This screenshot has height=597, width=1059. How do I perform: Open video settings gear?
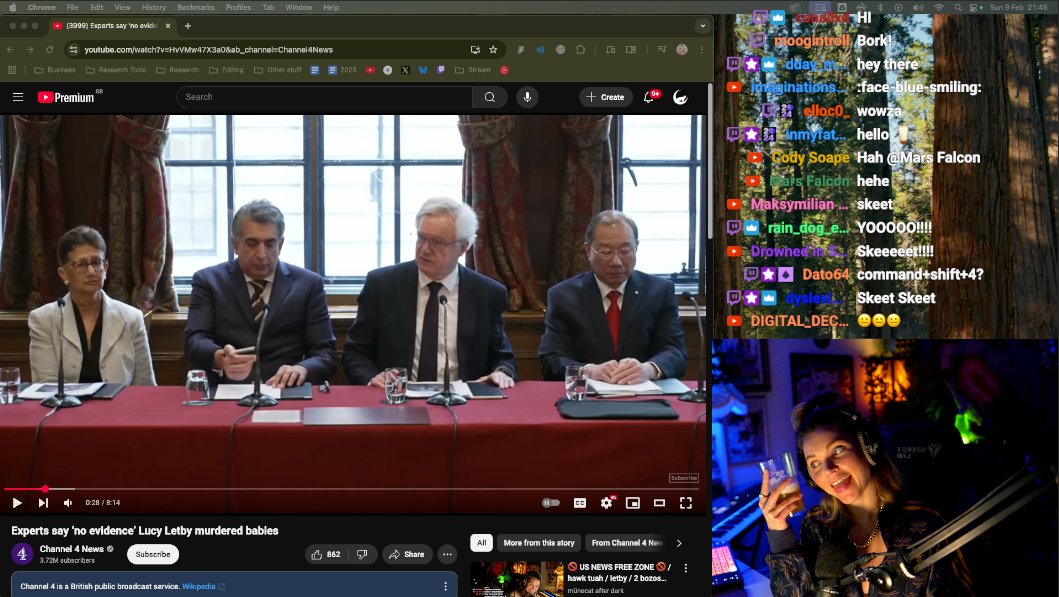click(606, 503)
